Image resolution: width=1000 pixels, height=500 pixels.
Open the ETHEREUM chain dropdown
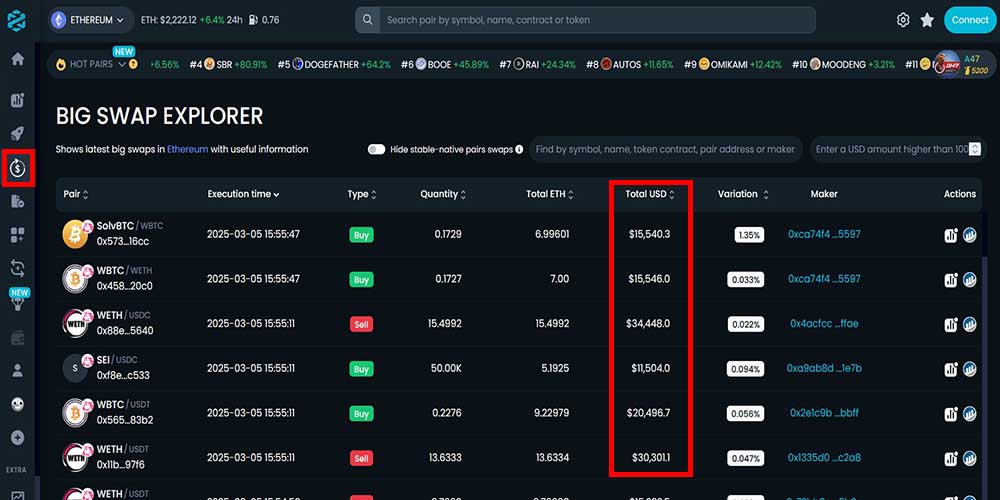91,20
